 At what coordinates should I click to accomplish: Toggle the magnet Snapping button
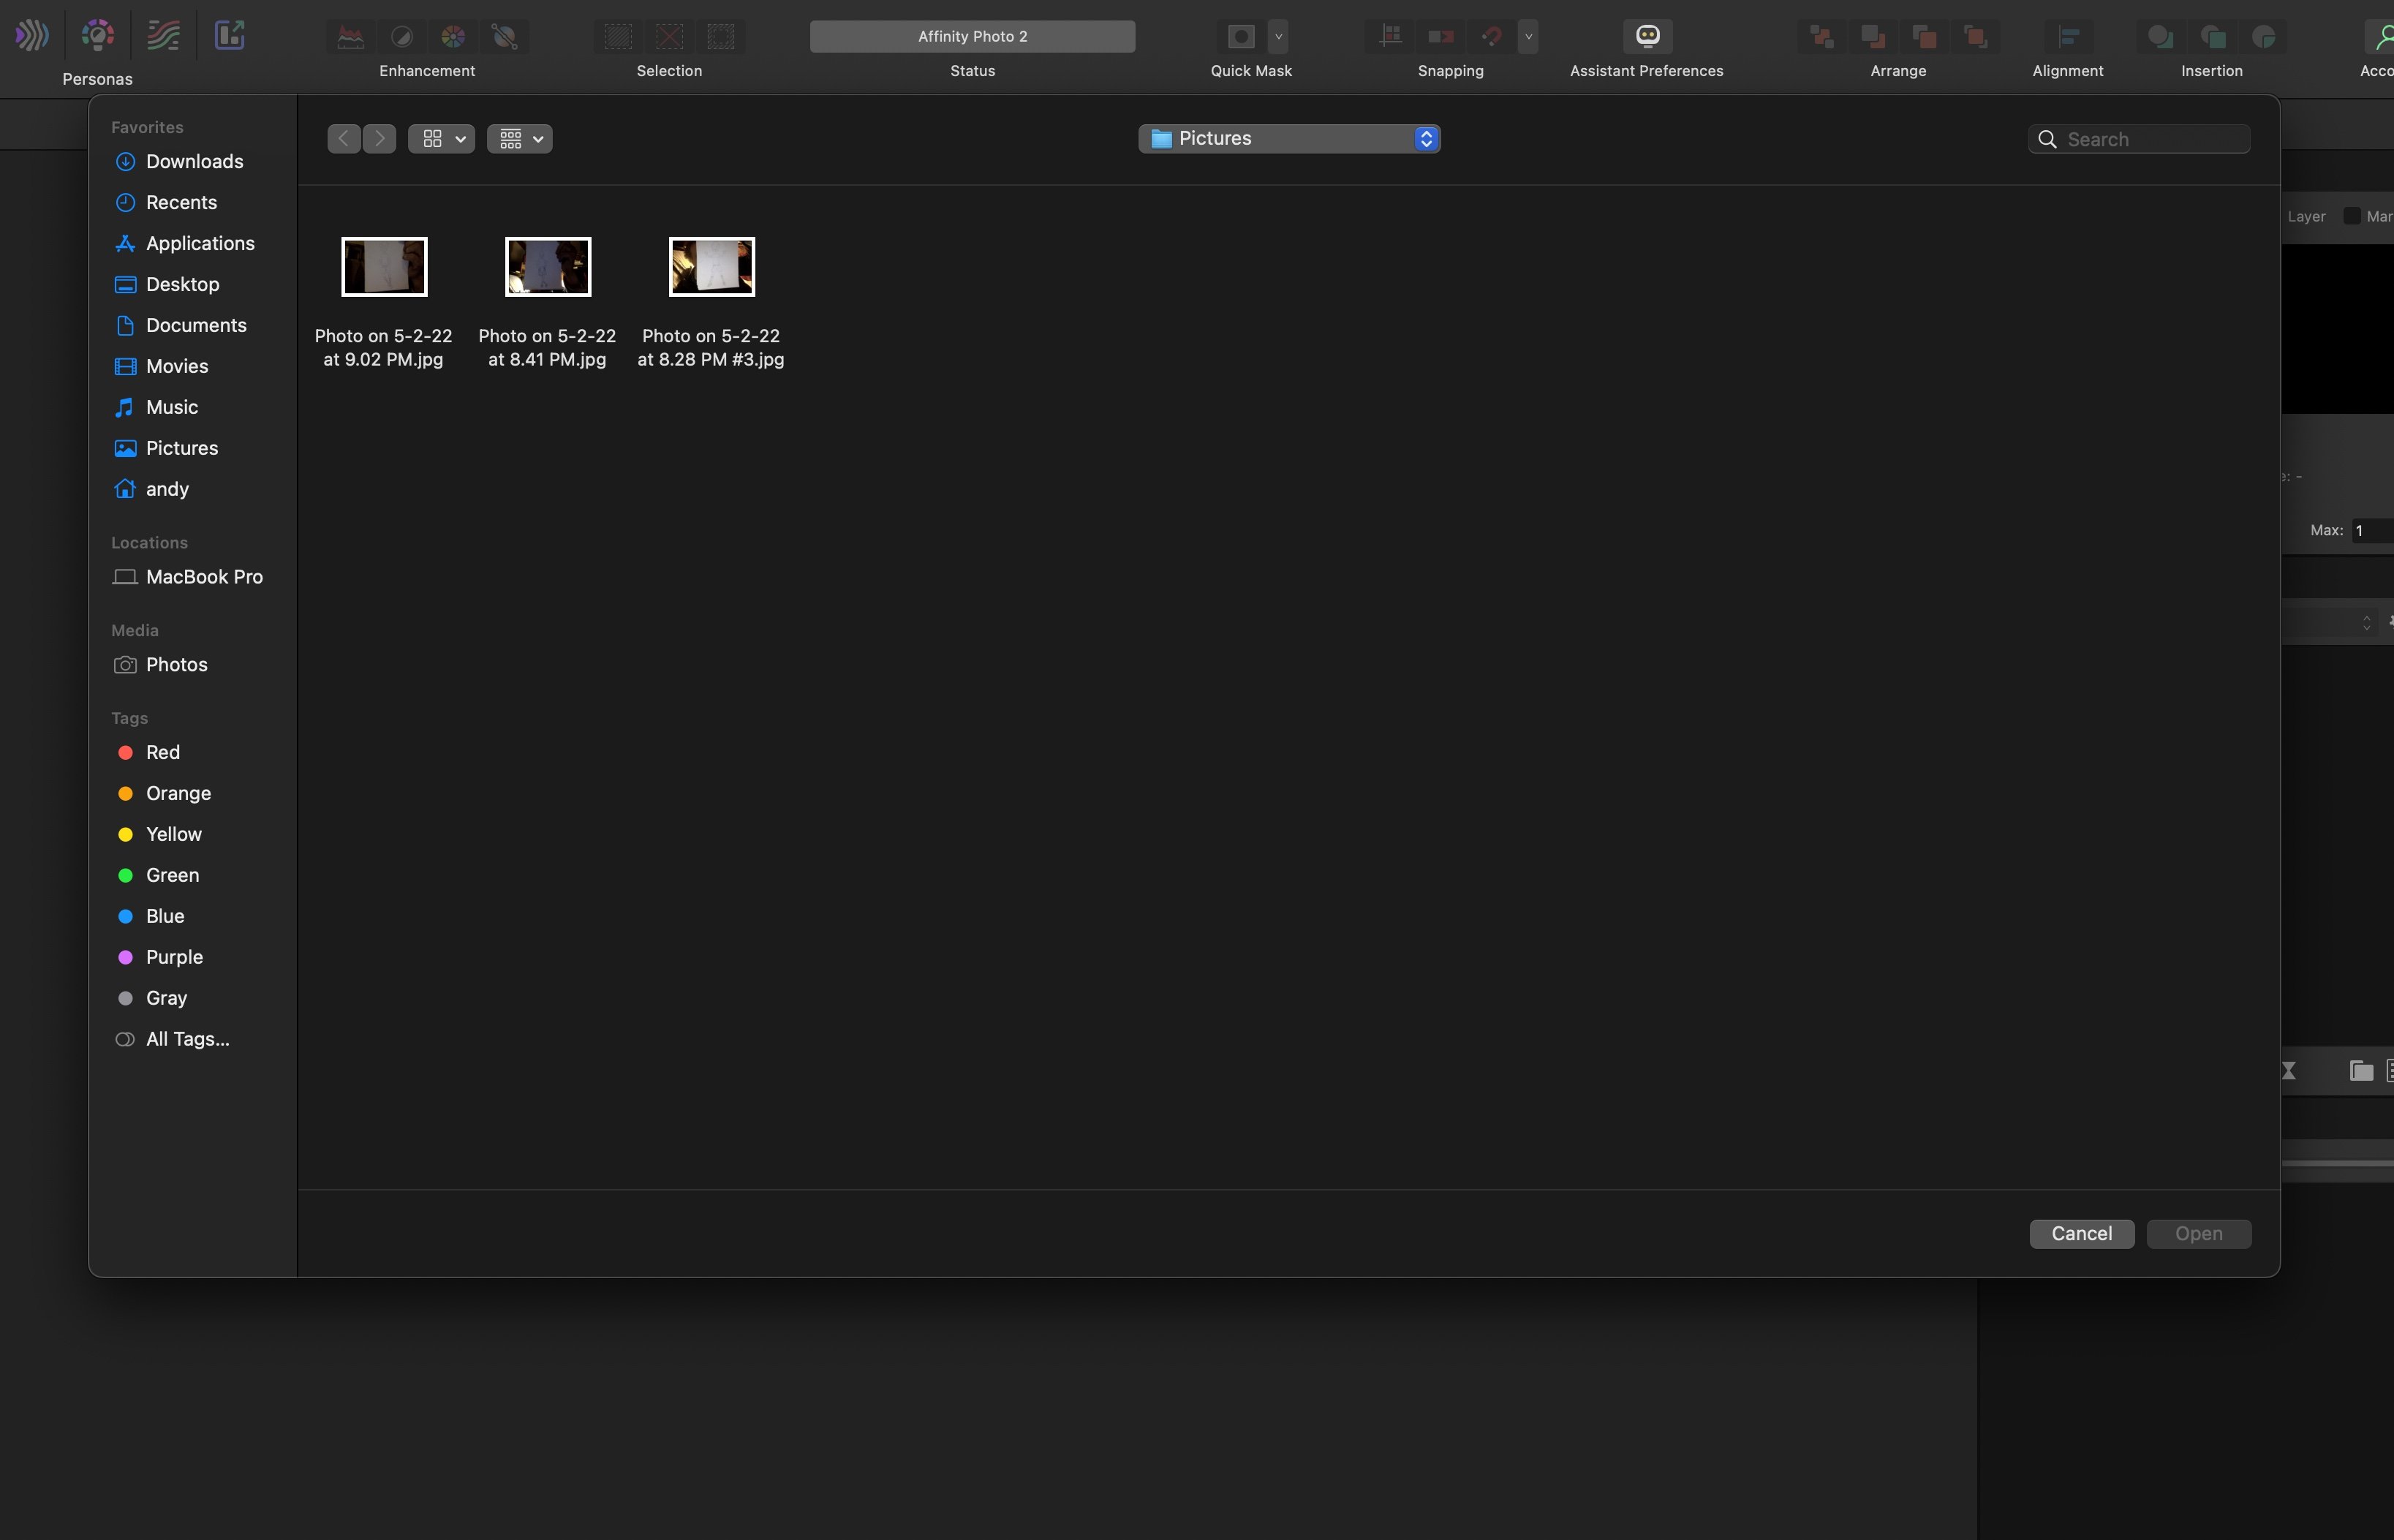1491,37
